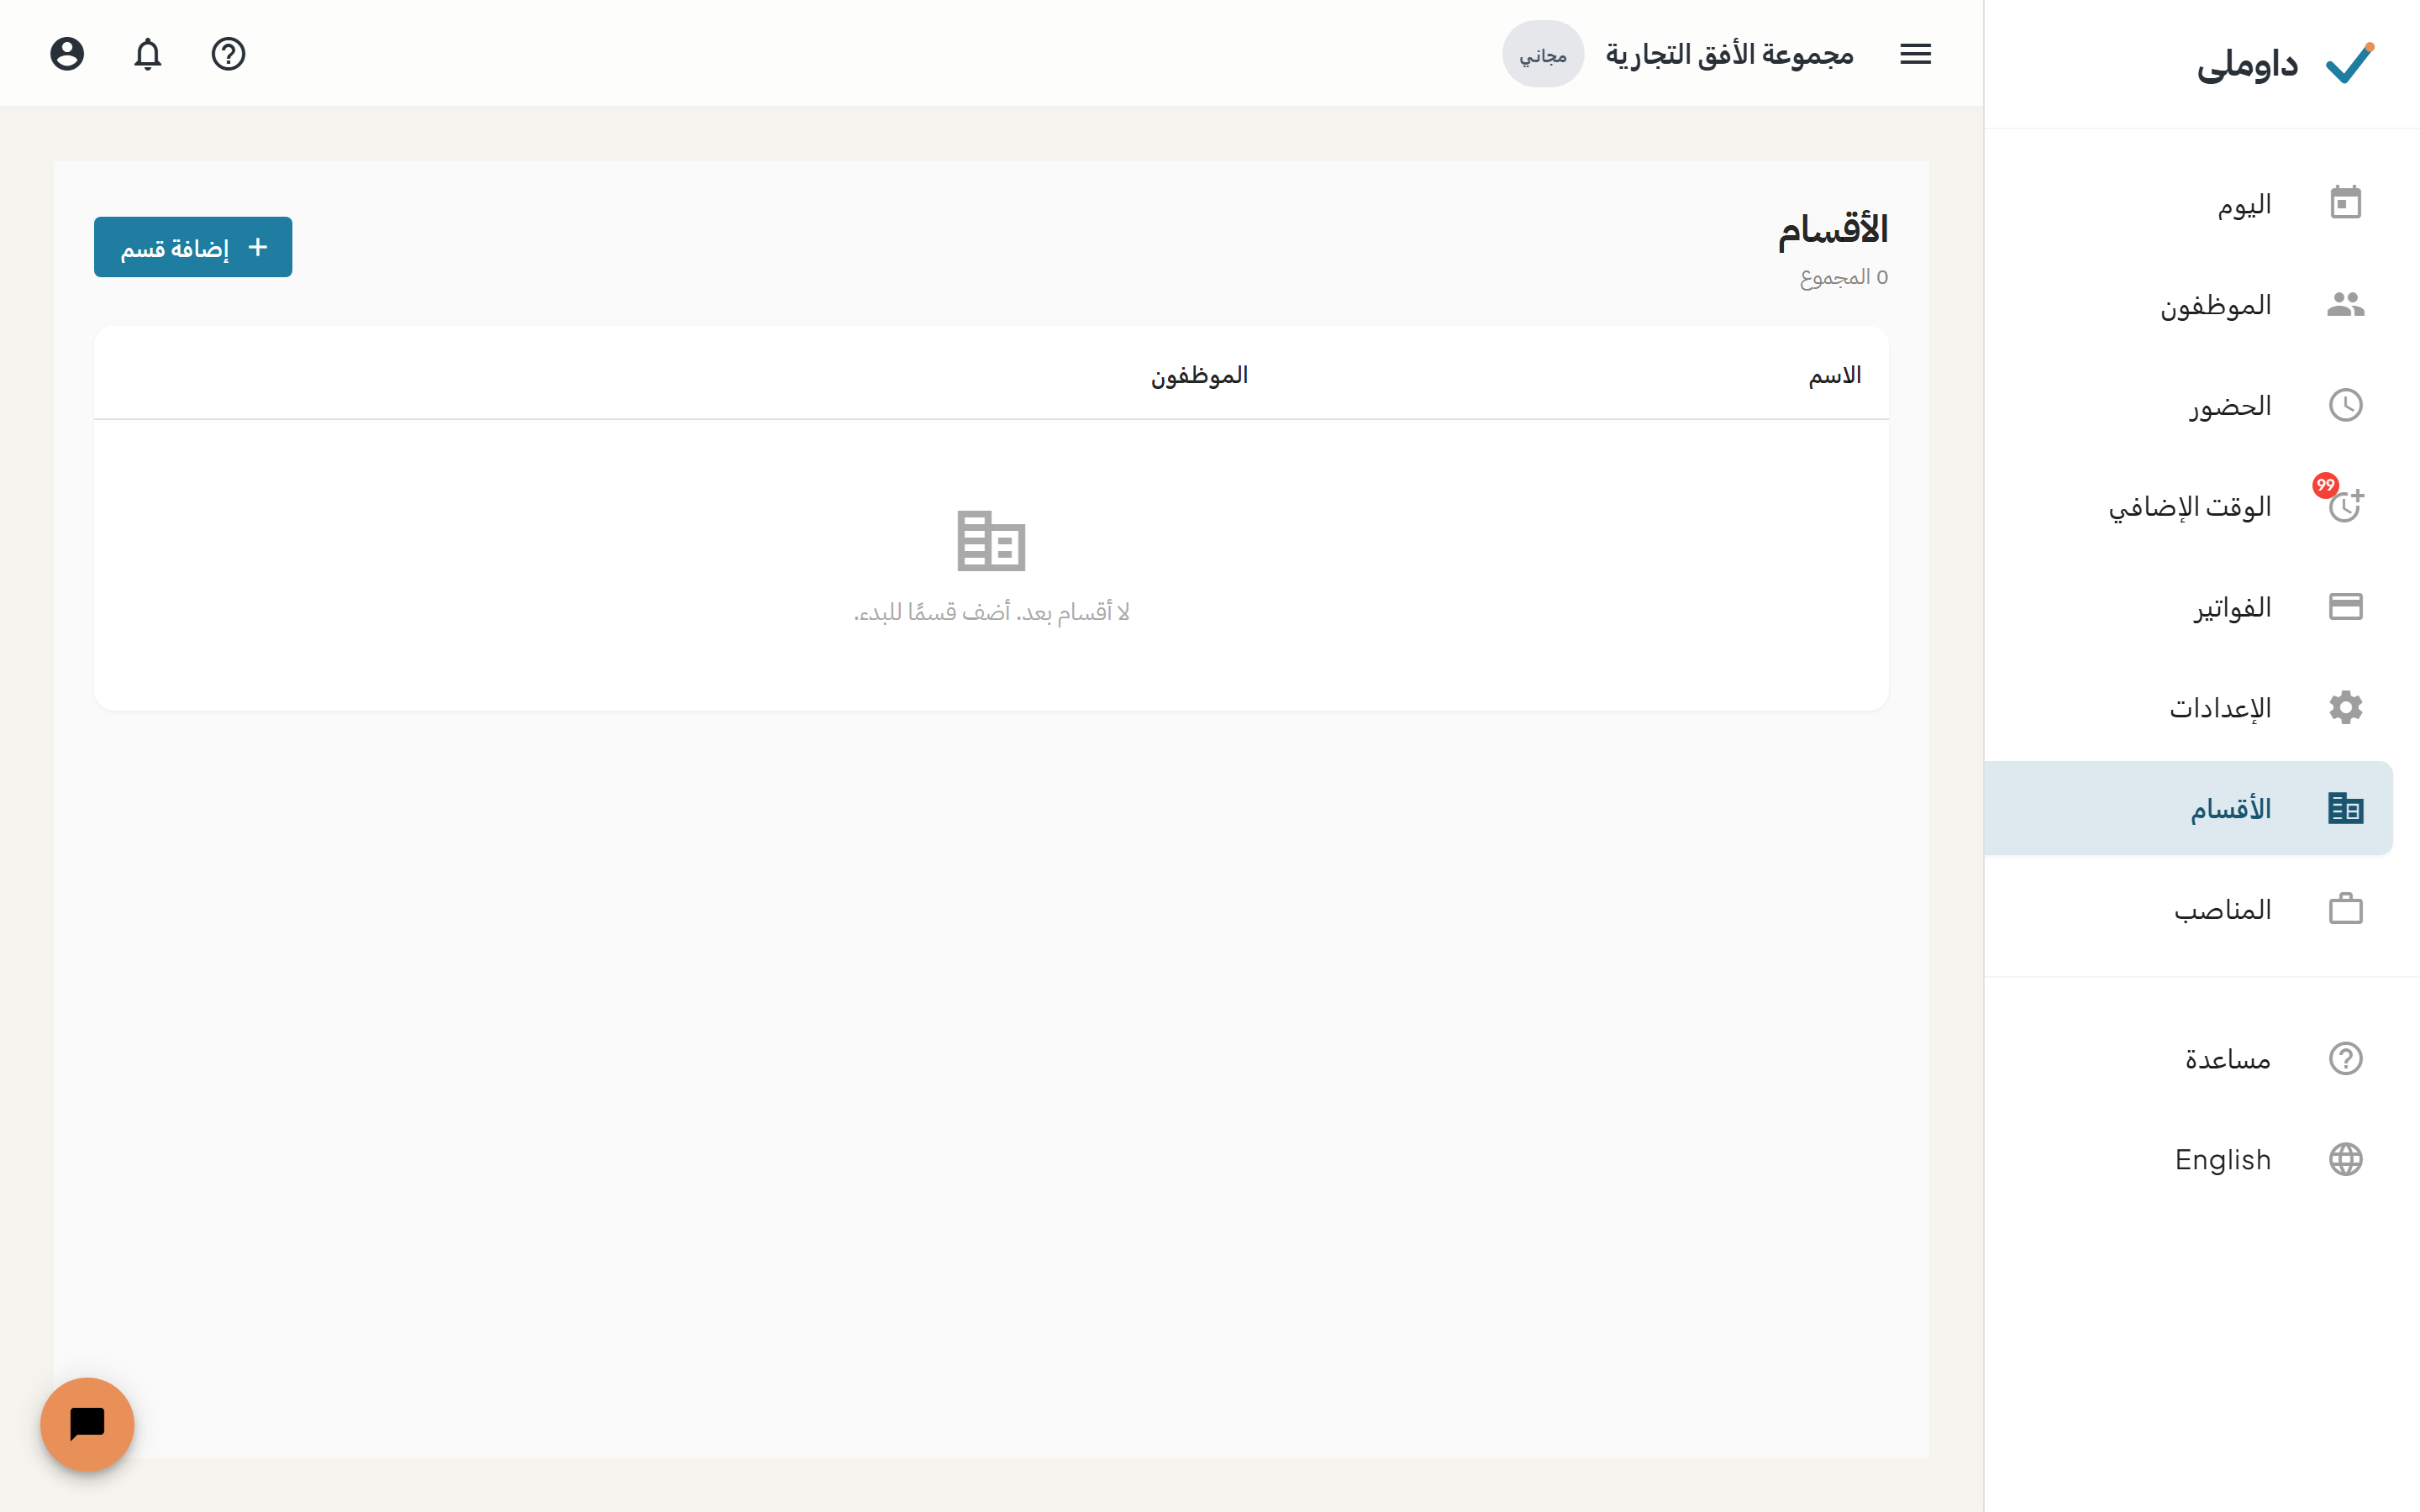Open the orange chat bubble button
Screen dimensions: 2420x1512
87,1424
